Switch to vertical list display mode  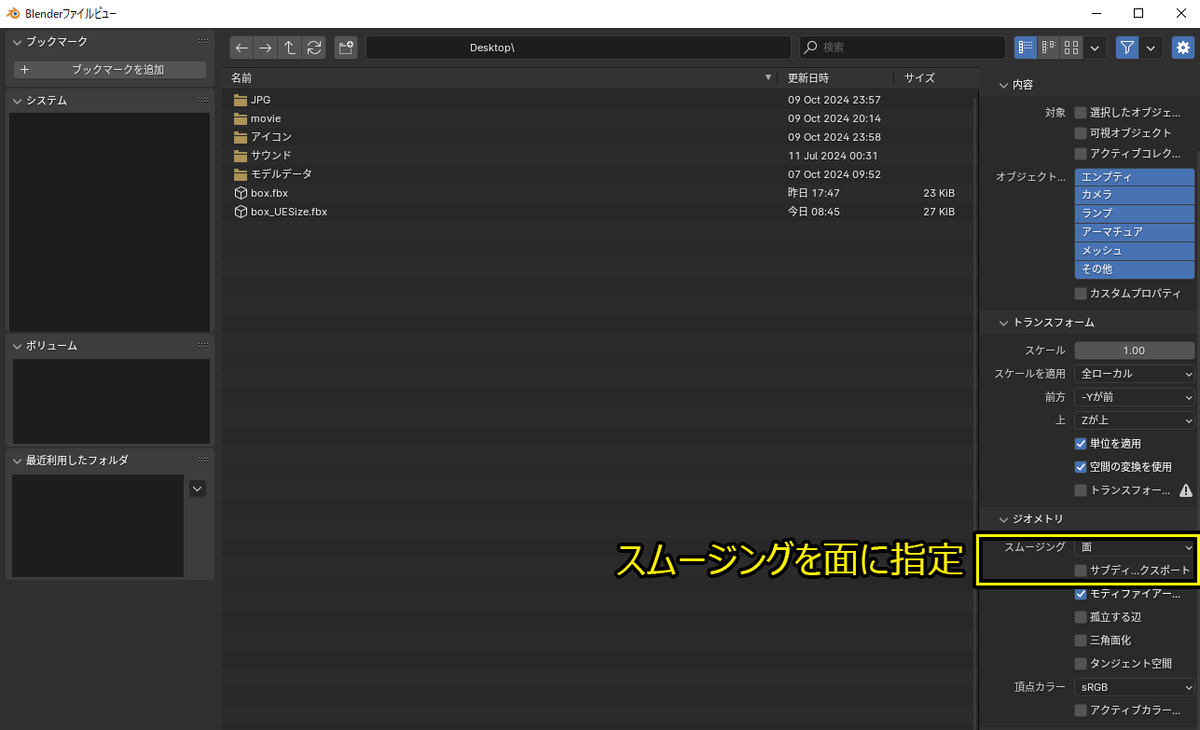[x=1025, y=47]
